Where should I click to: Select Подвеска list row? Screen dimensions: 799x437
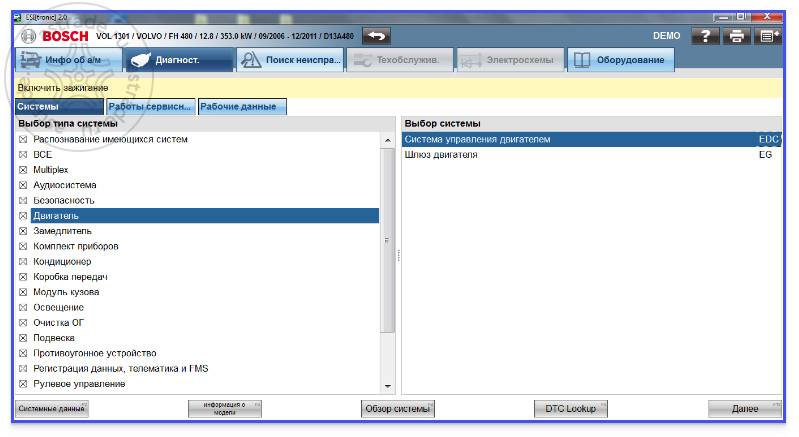tap(205, 338)
